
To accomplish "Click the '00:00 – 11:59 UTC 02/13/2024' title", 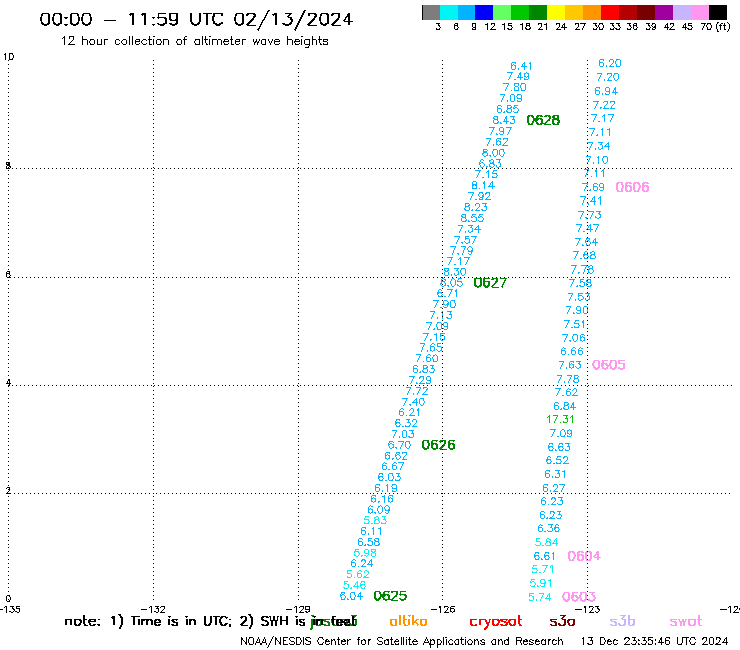I will 196,19.
